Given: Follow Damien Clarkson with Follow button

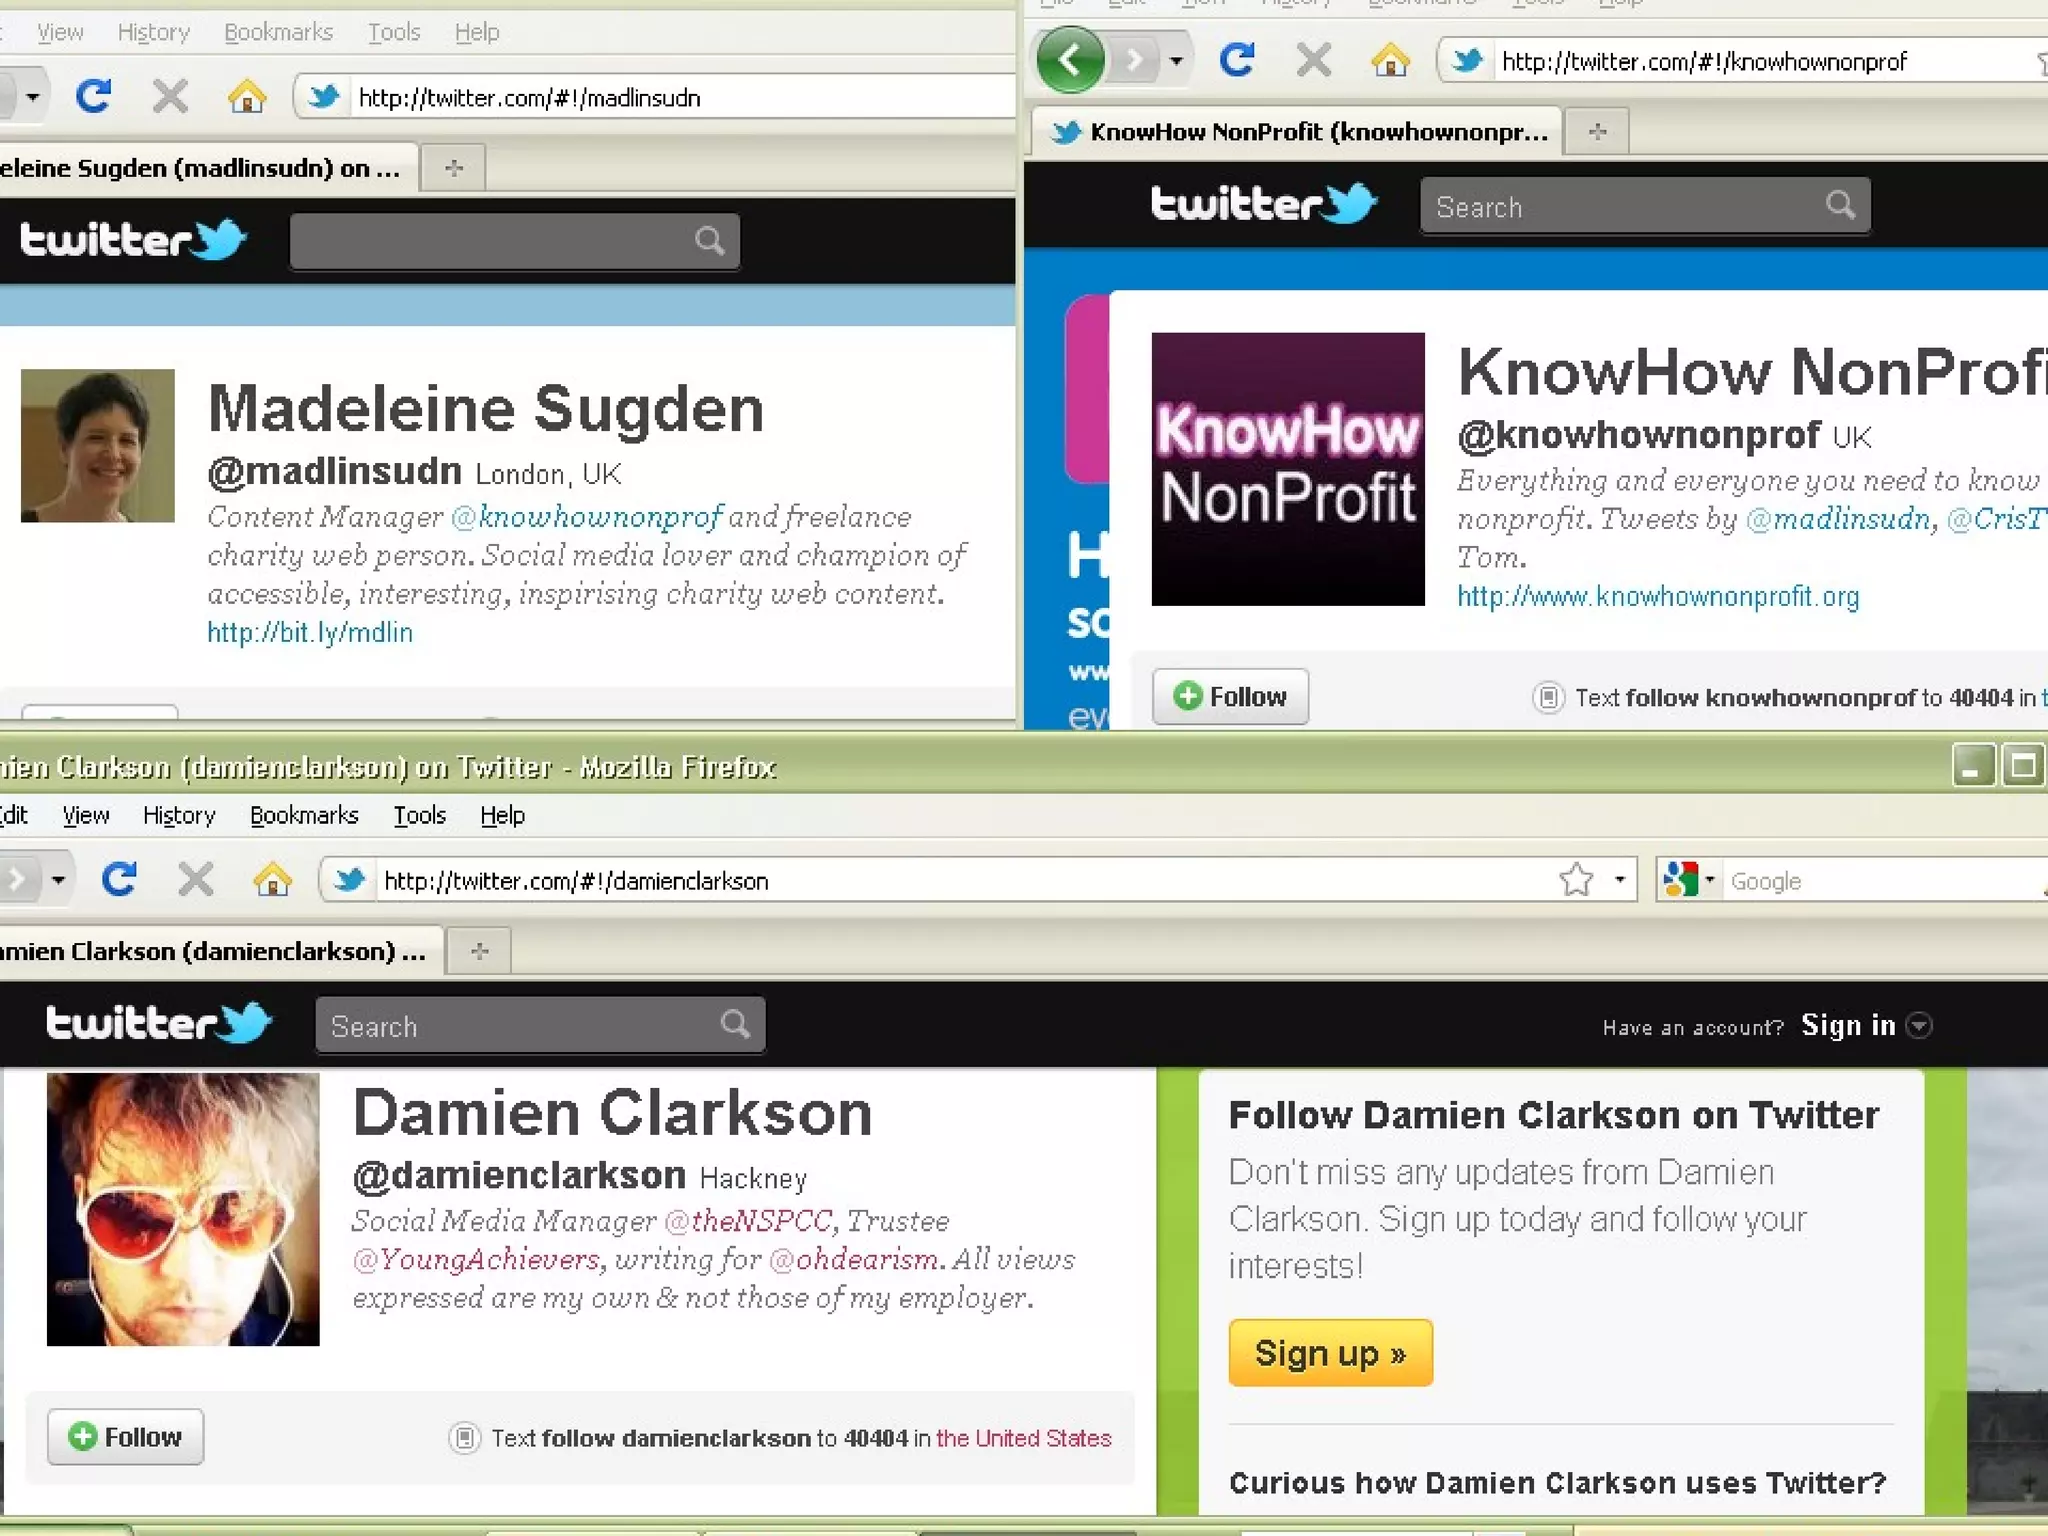Looking at the screenshot, I should click(125, 1437).
